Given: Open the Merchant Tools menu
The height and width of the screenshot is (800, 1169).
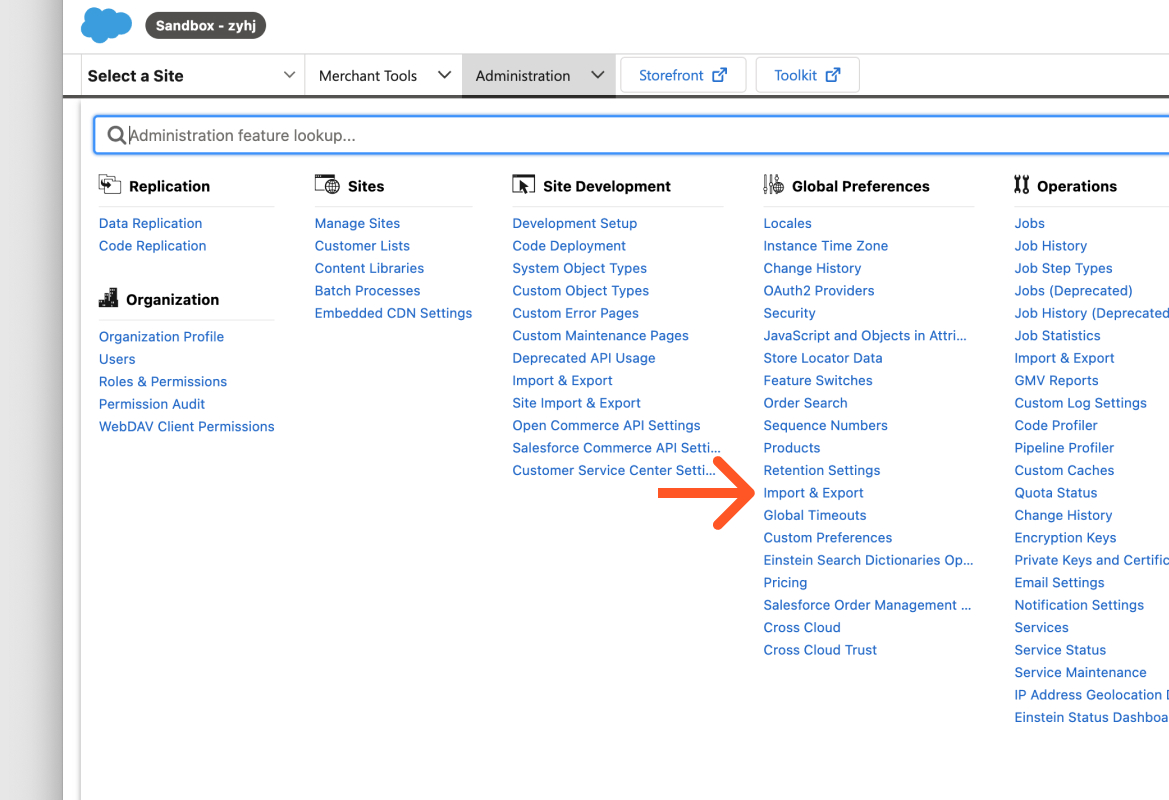Looking at the screenshot, I should point(384,75).
